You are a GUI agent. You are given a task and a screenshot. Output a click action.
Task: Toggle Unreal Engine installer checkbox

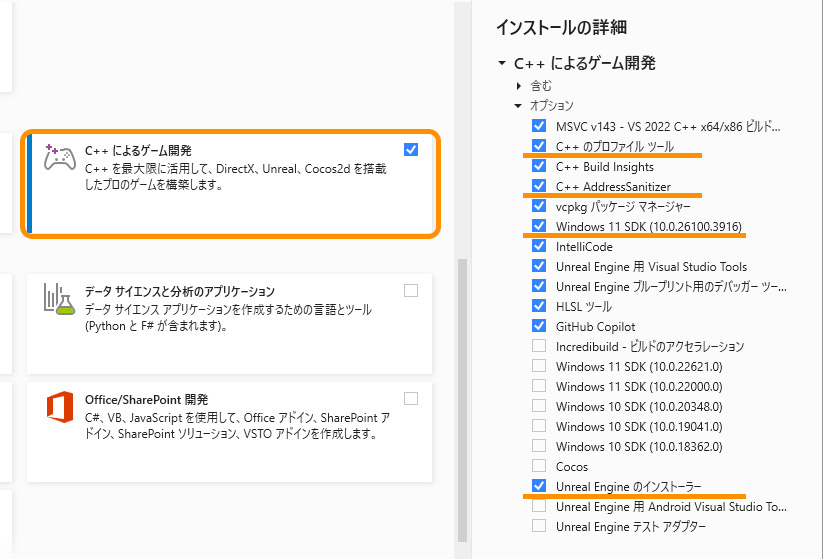[x=539, y=485]
